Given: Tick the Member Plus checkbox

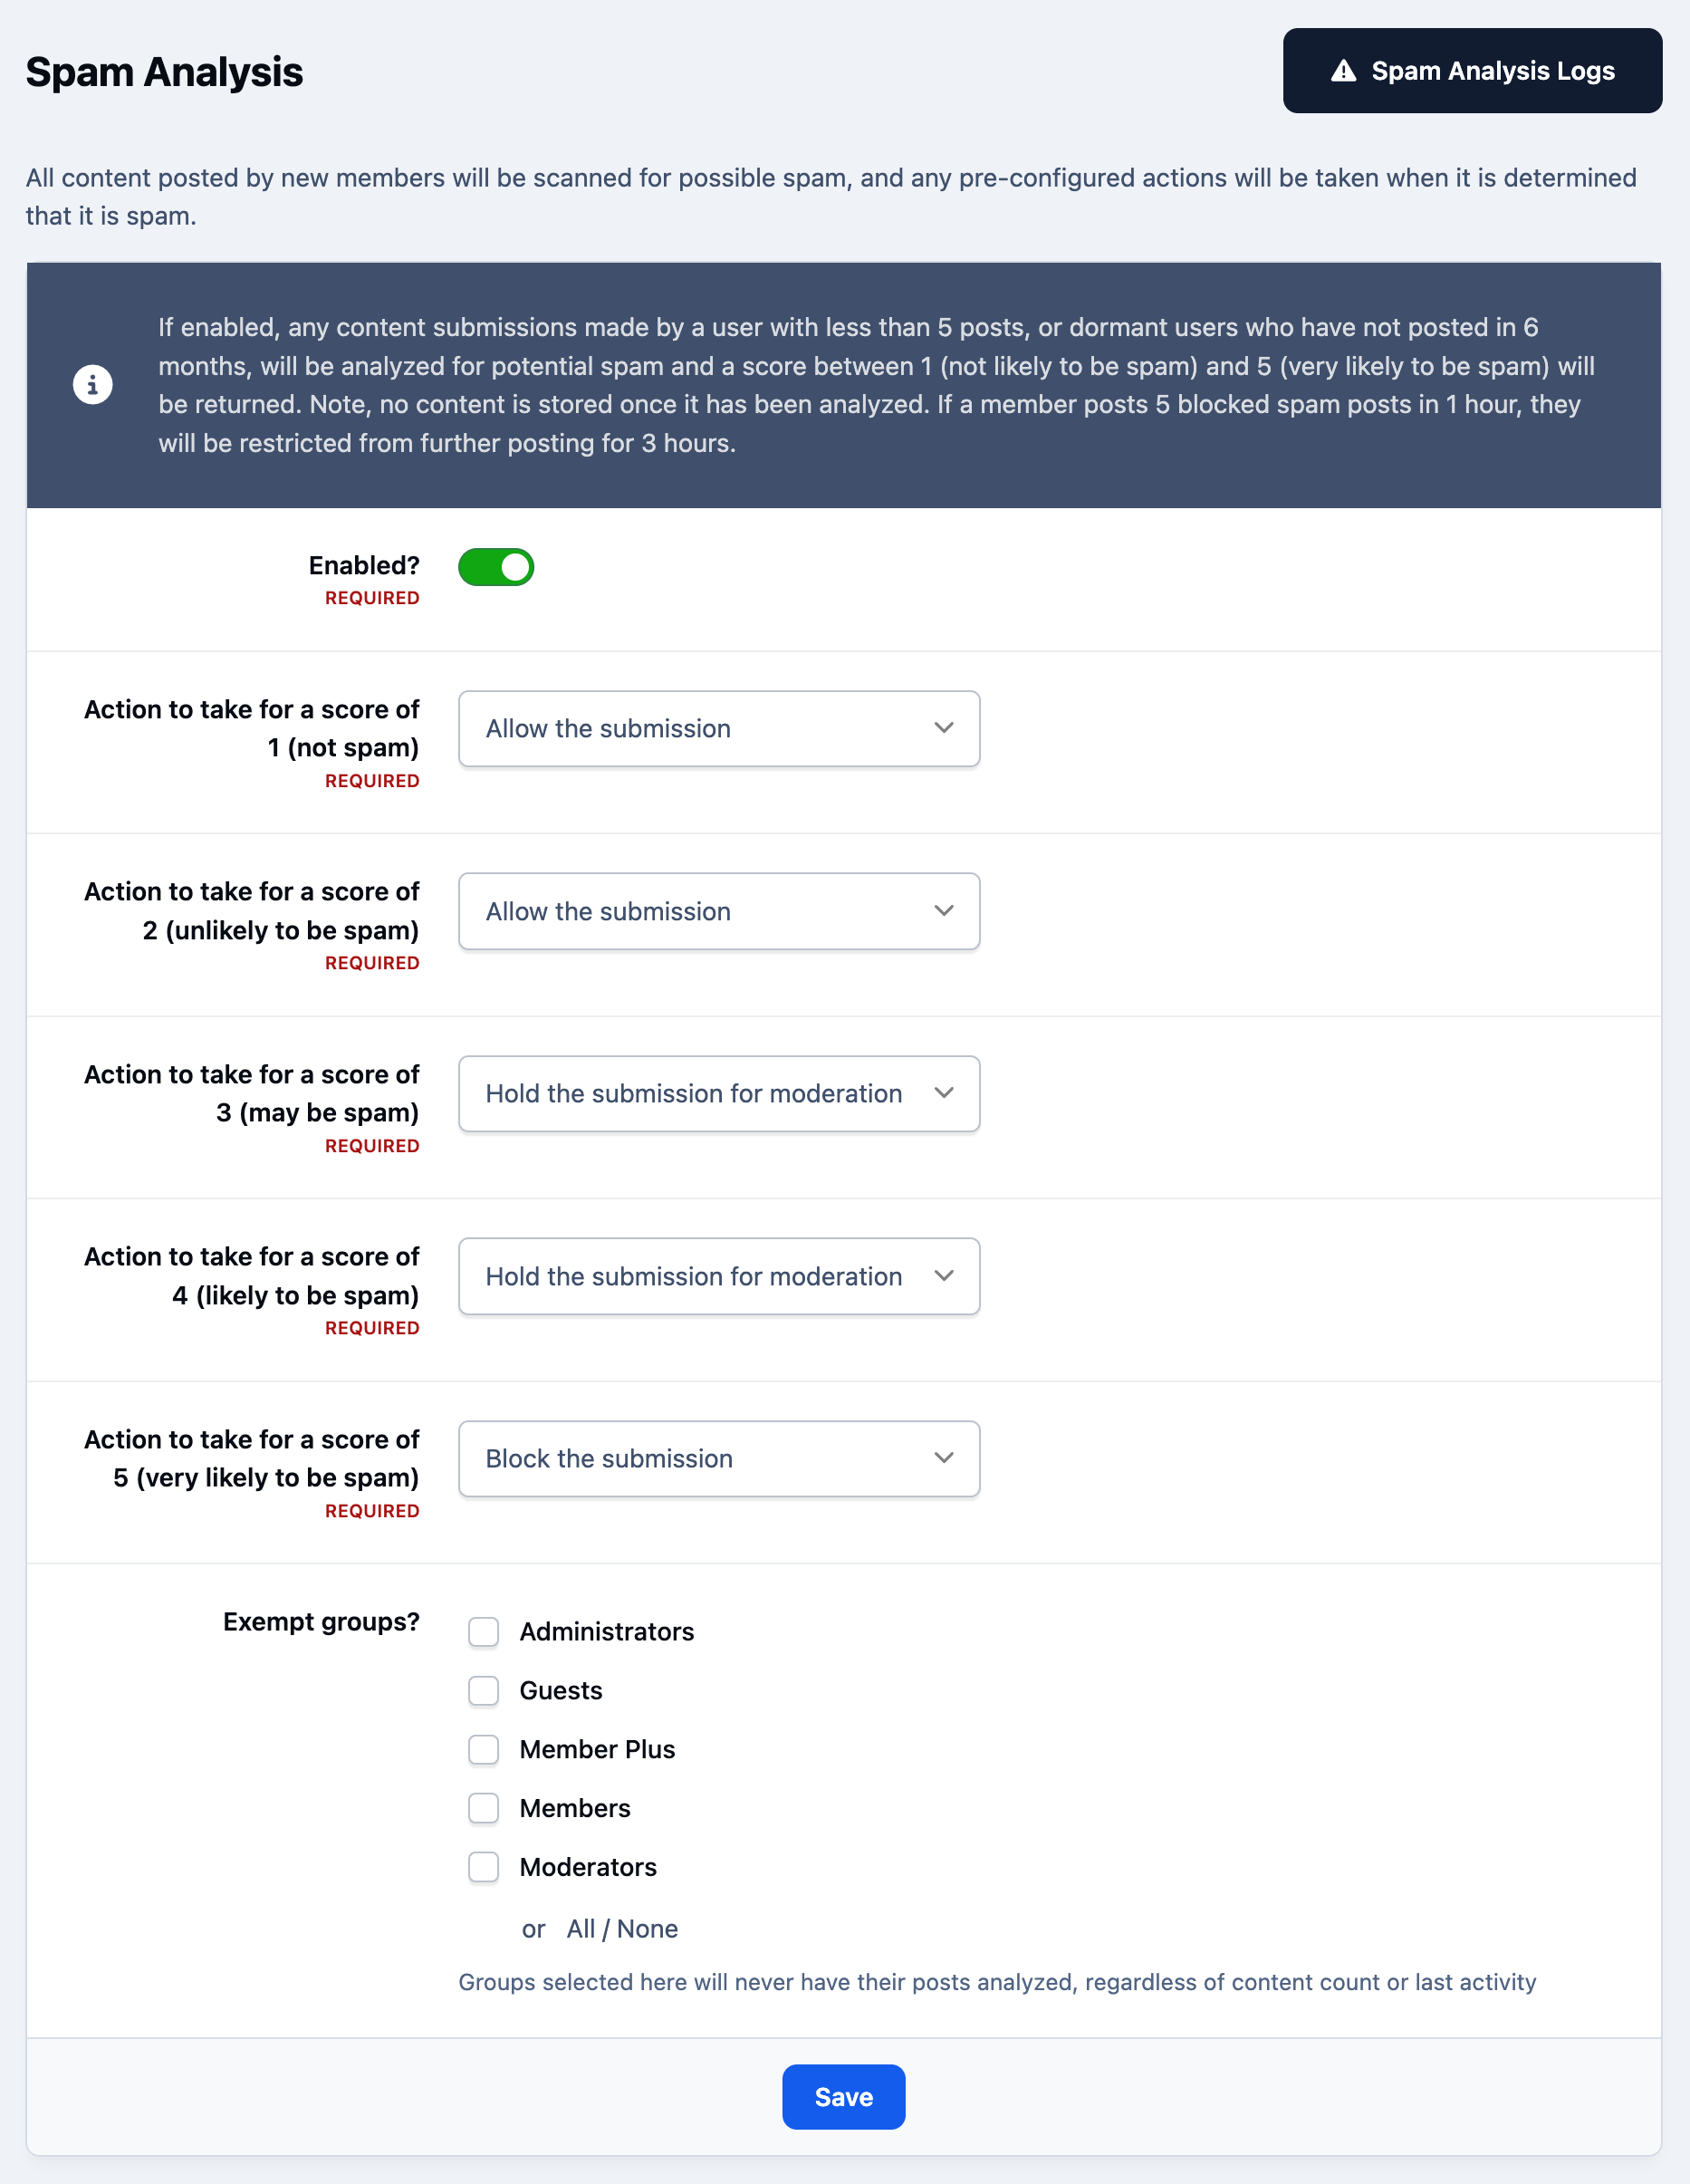Looking at the screenshot, I should point(484,1749).
